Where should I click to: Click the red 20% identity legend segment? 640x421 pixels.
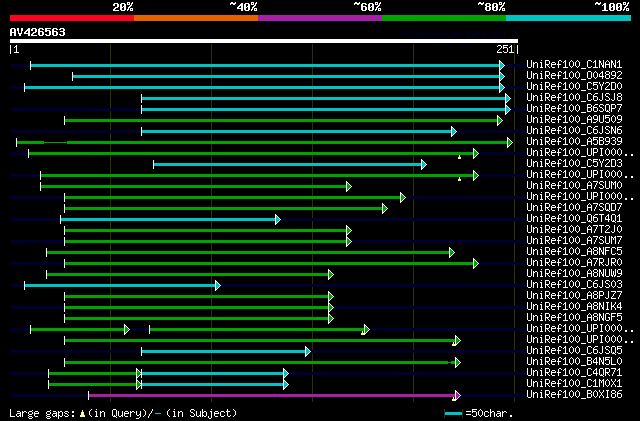pyautogui.click(x=72, y=18)
